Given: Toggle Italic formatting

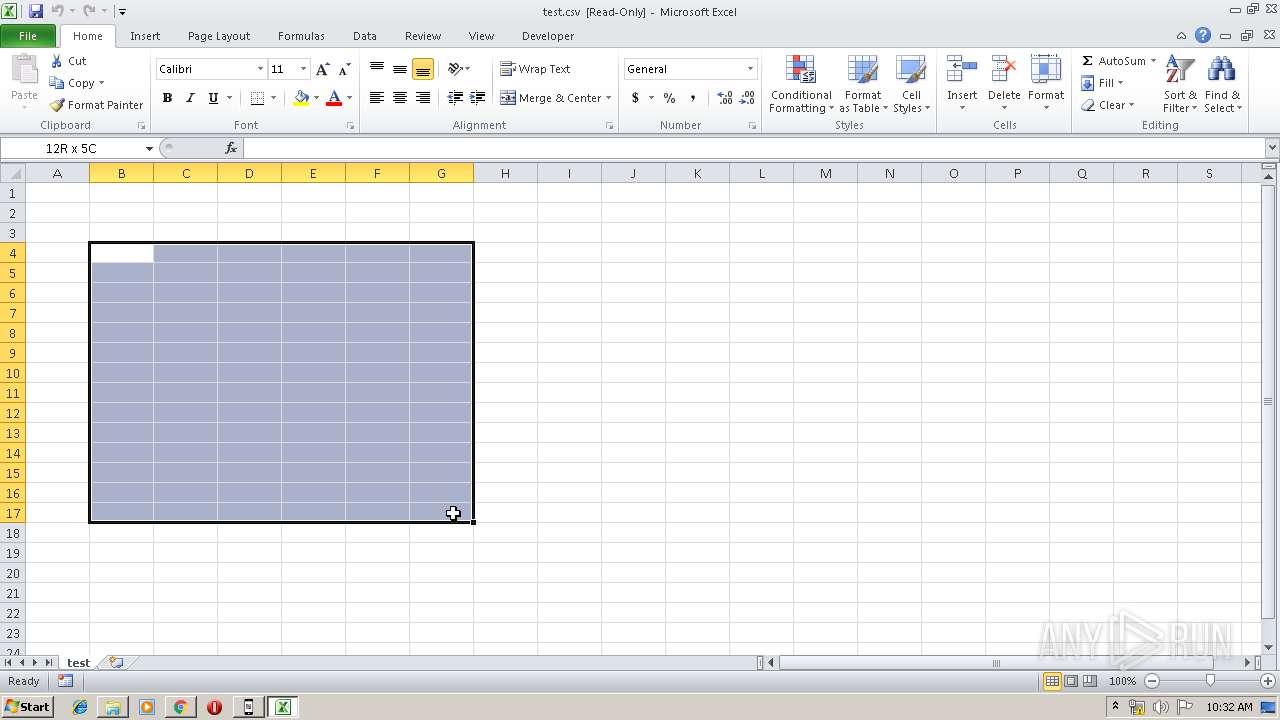Looking at the screenshot, I should 190,98.
